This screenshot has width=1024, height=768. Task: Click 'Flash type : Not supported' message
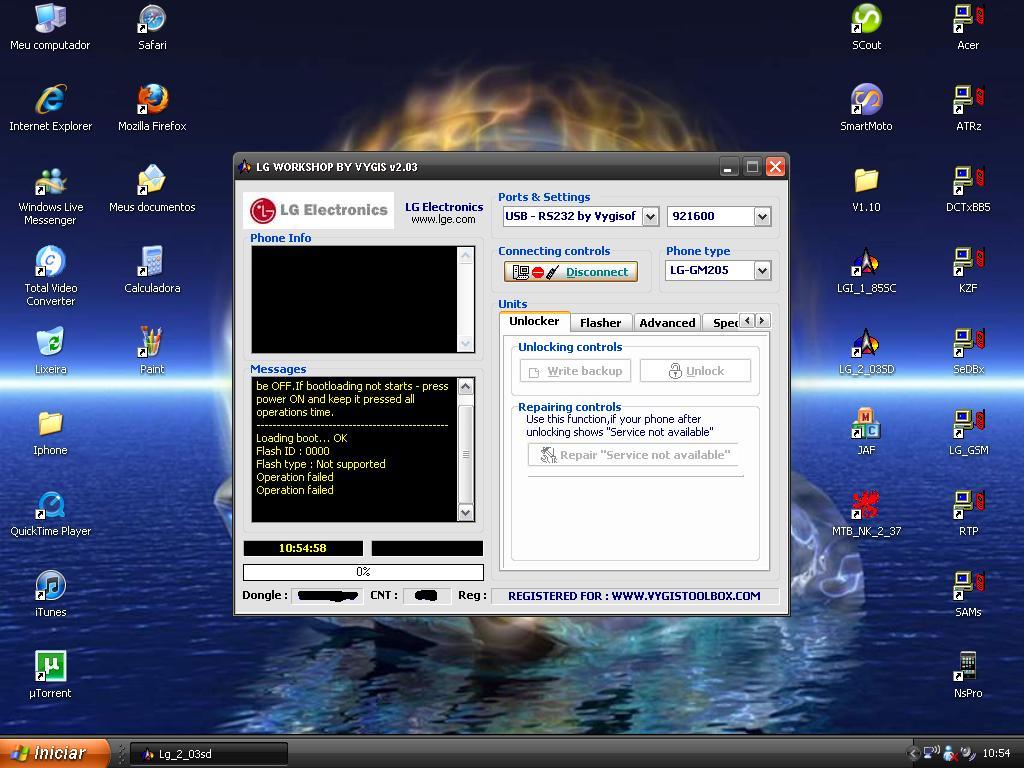pyautogui.click(x=321, y=464)
